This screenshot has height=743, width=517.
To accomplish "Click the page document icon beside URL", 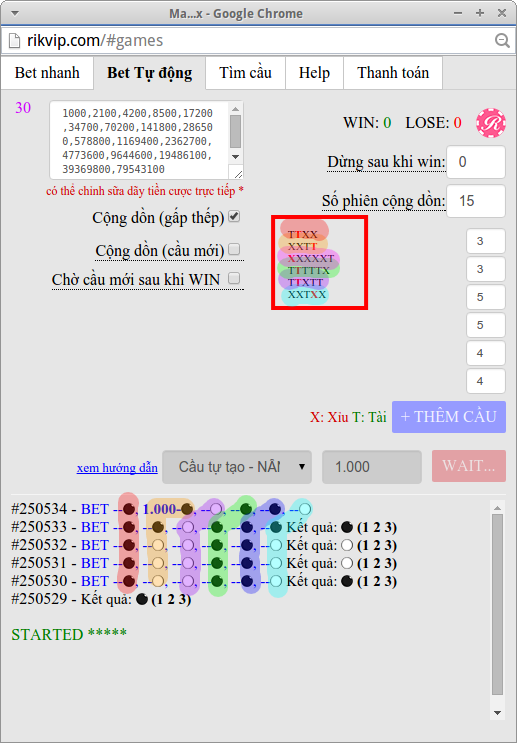I will [15, 41].
